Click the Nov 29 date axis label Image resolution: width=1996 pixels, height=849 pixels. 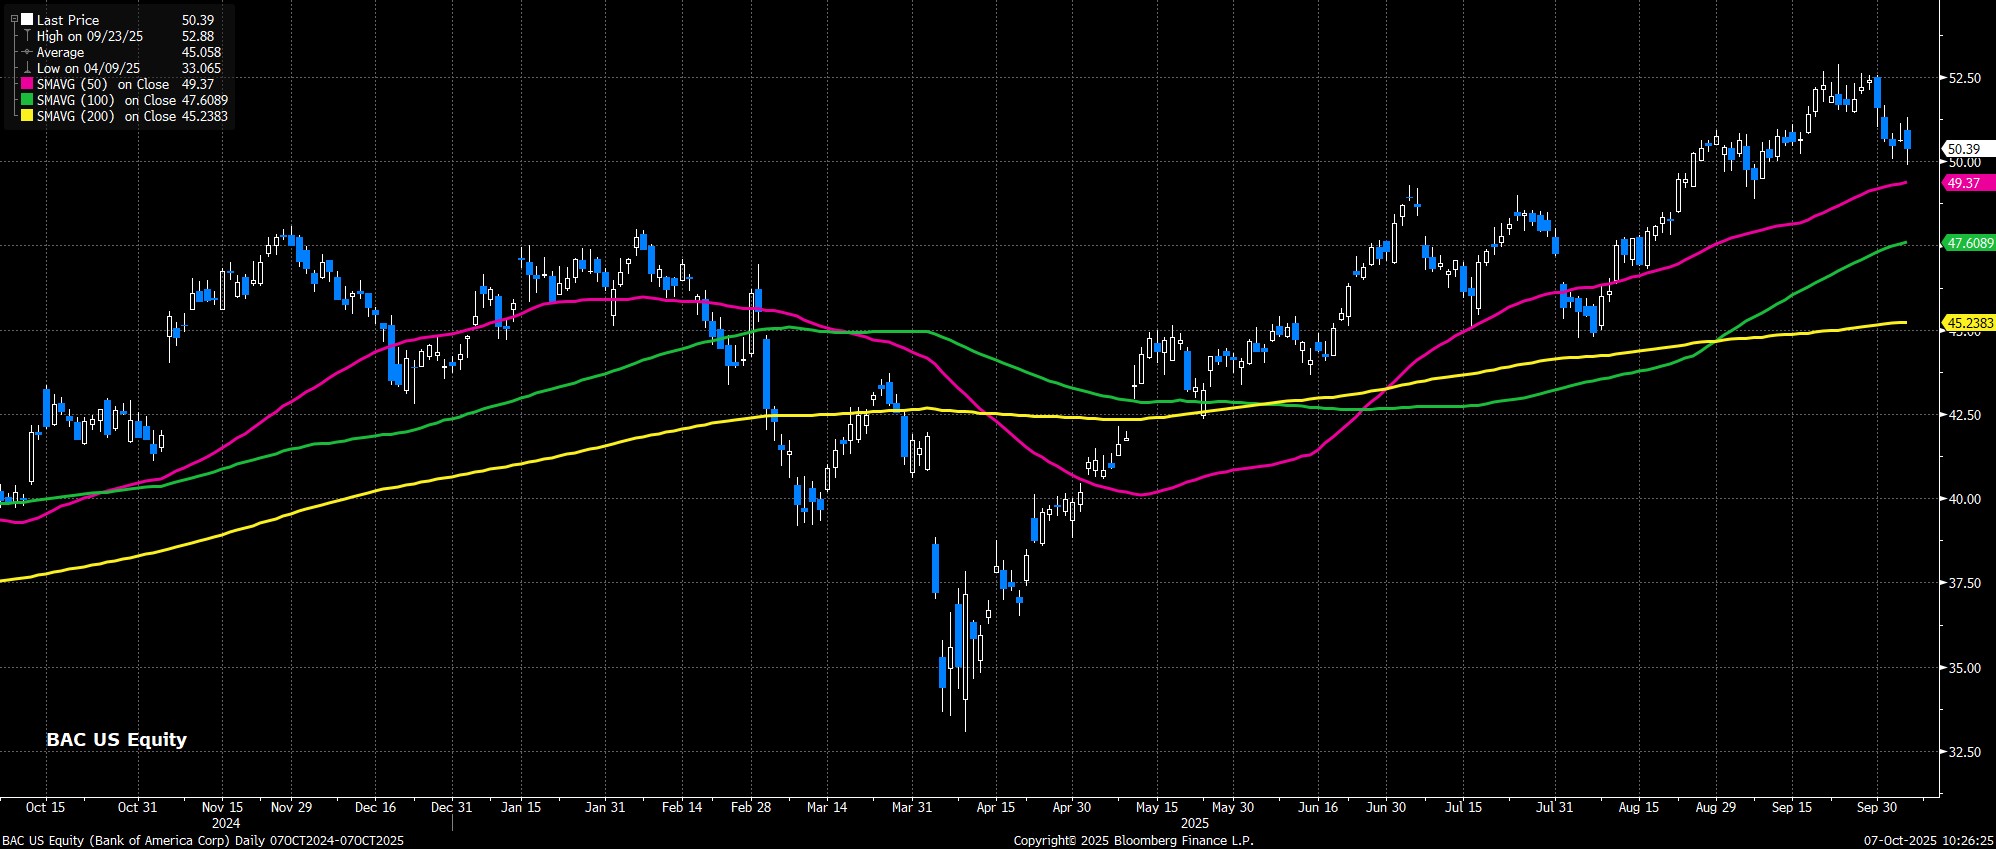coord(291,807)
